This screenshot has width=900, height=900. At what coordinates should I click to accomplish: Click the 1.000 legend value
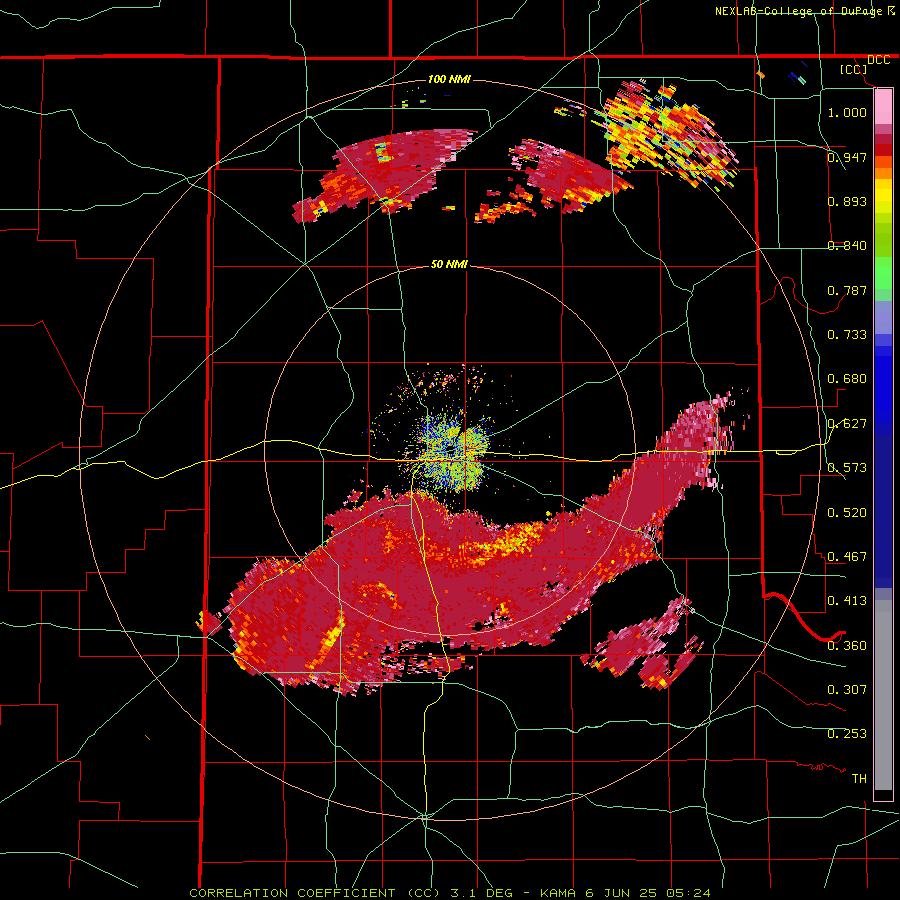(x=847, y=112)
